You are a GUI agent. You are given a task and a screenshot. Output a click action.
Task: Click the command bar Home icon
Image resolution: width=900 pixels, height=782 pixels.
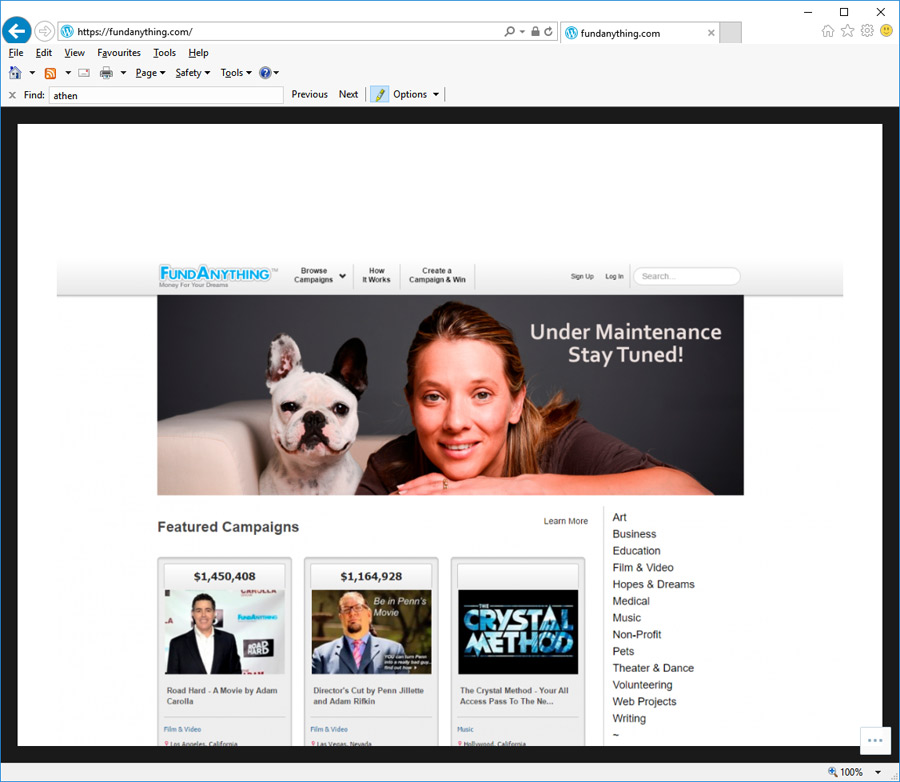pyautogui.click(x=15, y=73)
